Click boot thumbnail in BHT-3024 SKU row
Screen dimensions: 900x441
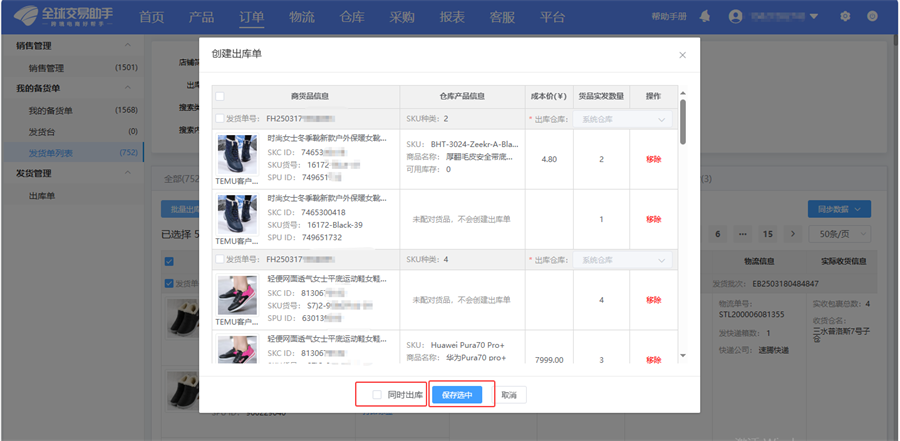237,154
